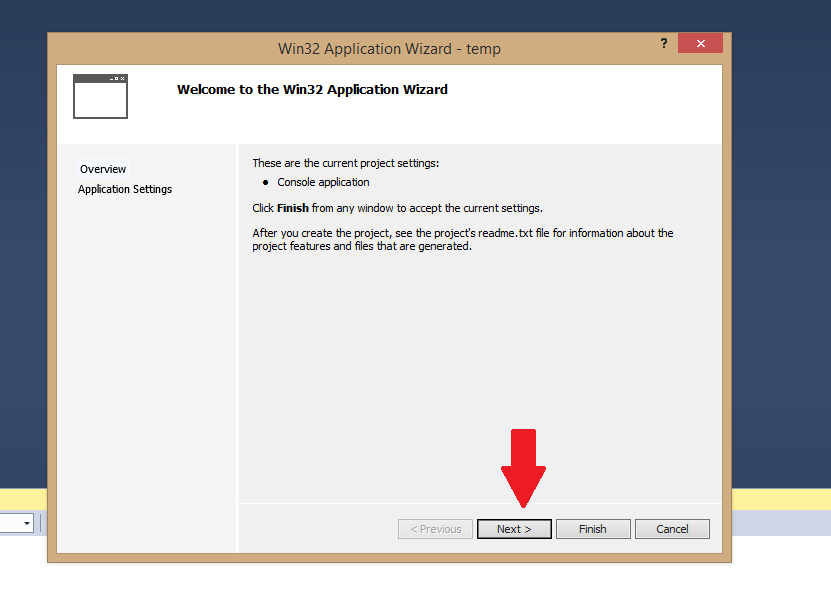Click the yellow notification bar behind dialog
Viewport: 831px width, 597px height.
780,499
